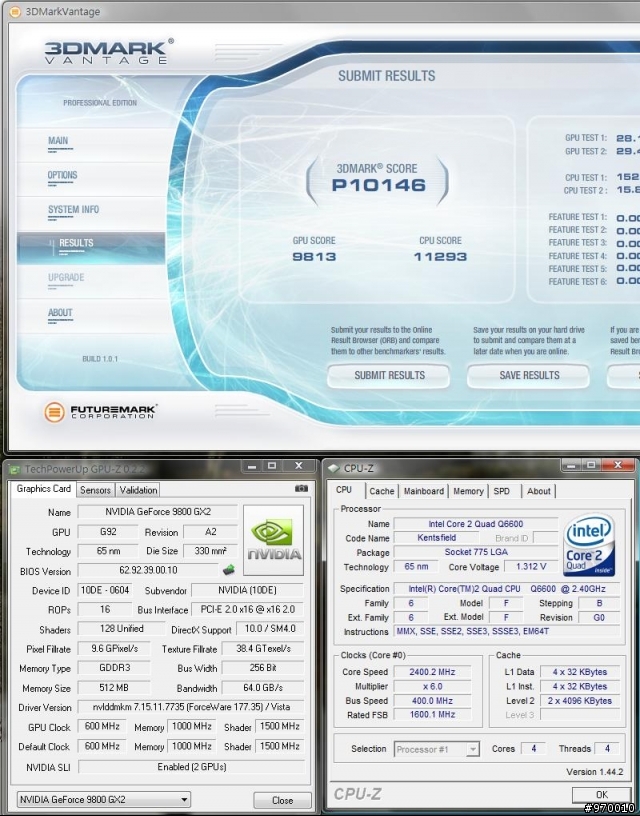Image resolution: width=640 pixels, height=816 pixels.
Task: Click the CPU-Z title bar icon
Action: click(333, 468)
